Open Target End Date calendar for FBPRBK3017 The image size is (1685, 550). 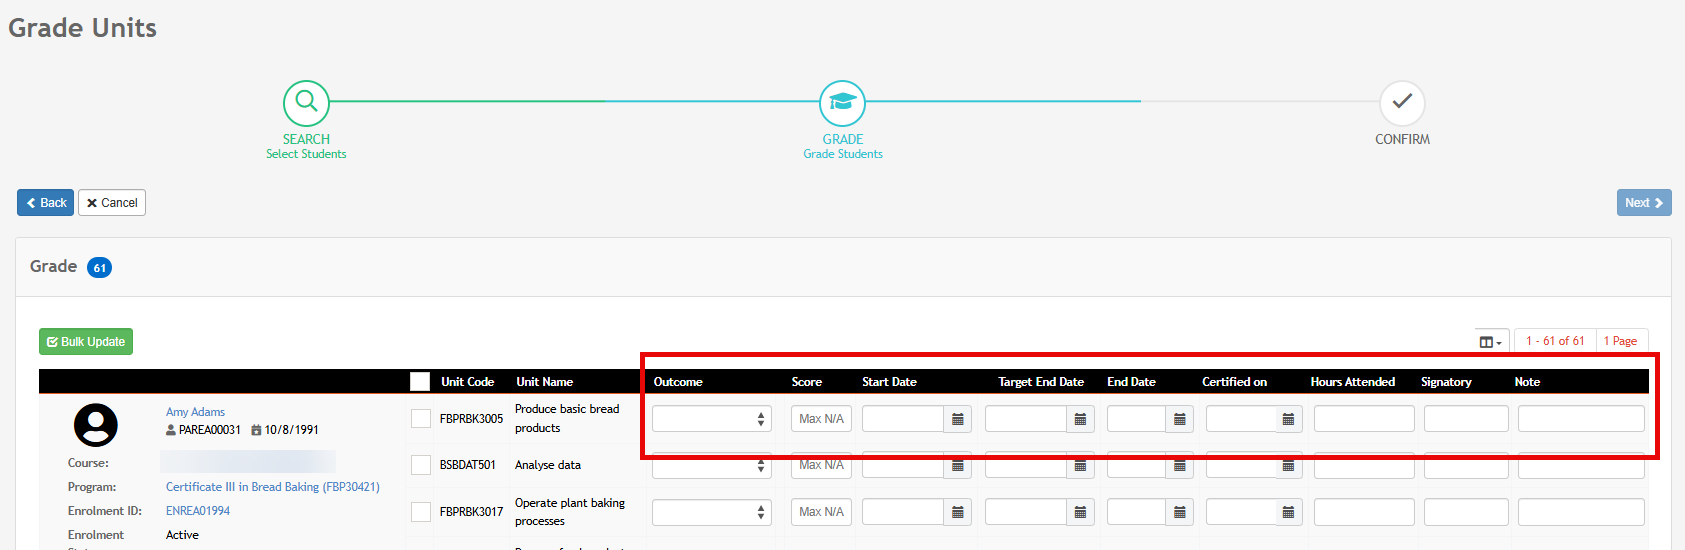1080,512
